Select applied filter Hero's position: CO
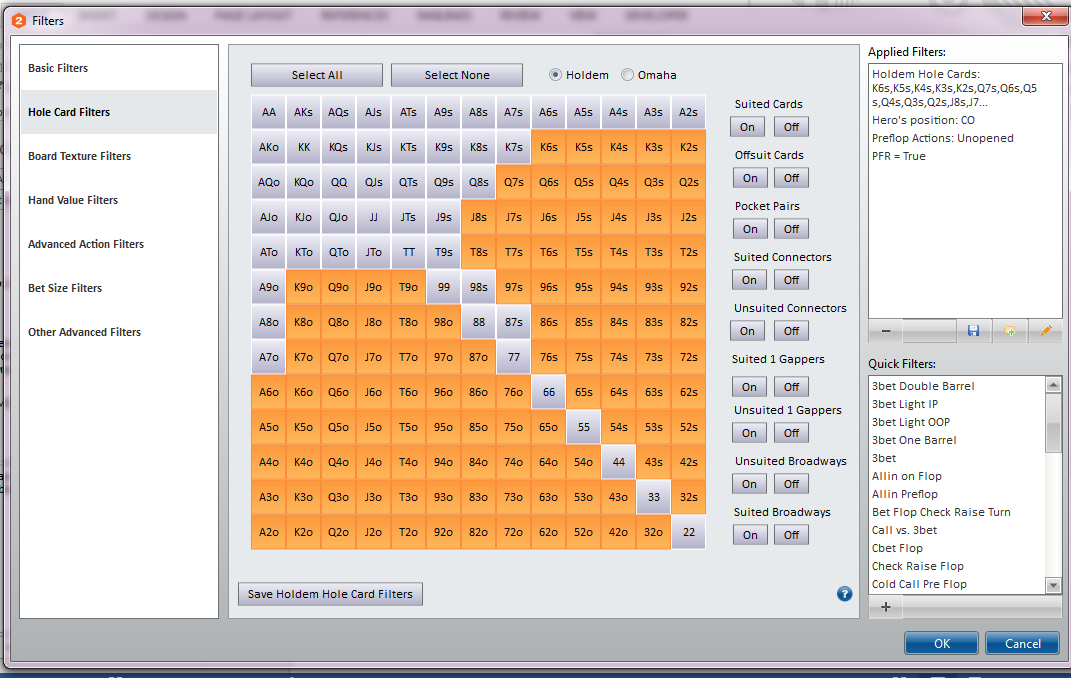This screenshot has width=1071, height=678. point(923,120)
